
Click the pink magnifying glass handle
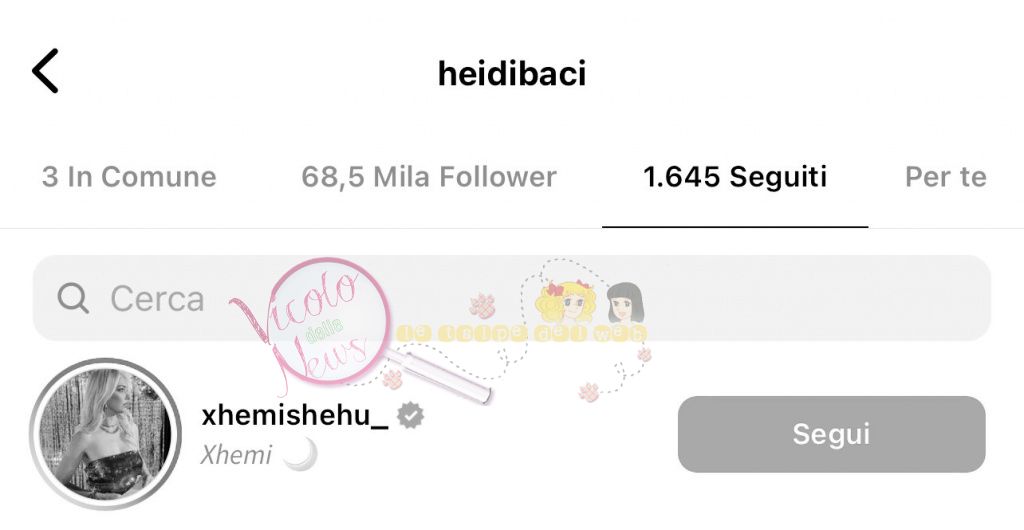pyautogui.click(x=440, y=377)
